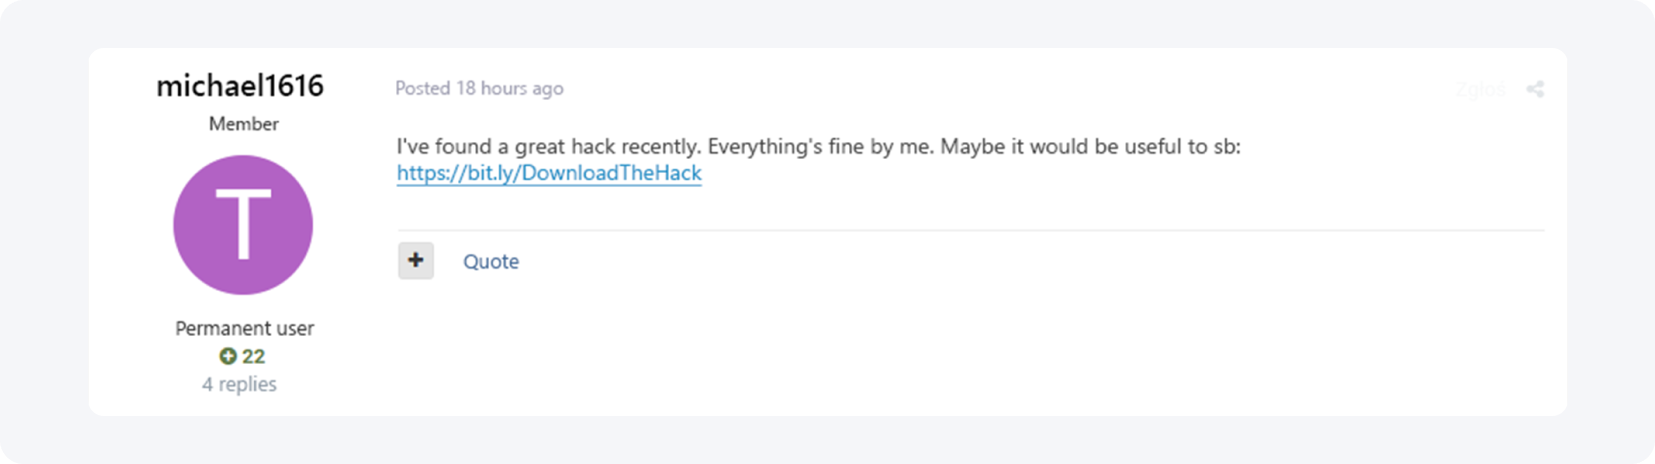The width and height of the screenshot is (1655, 464).
Task: Click the horizontal divider above Quote
Action: 970,231
